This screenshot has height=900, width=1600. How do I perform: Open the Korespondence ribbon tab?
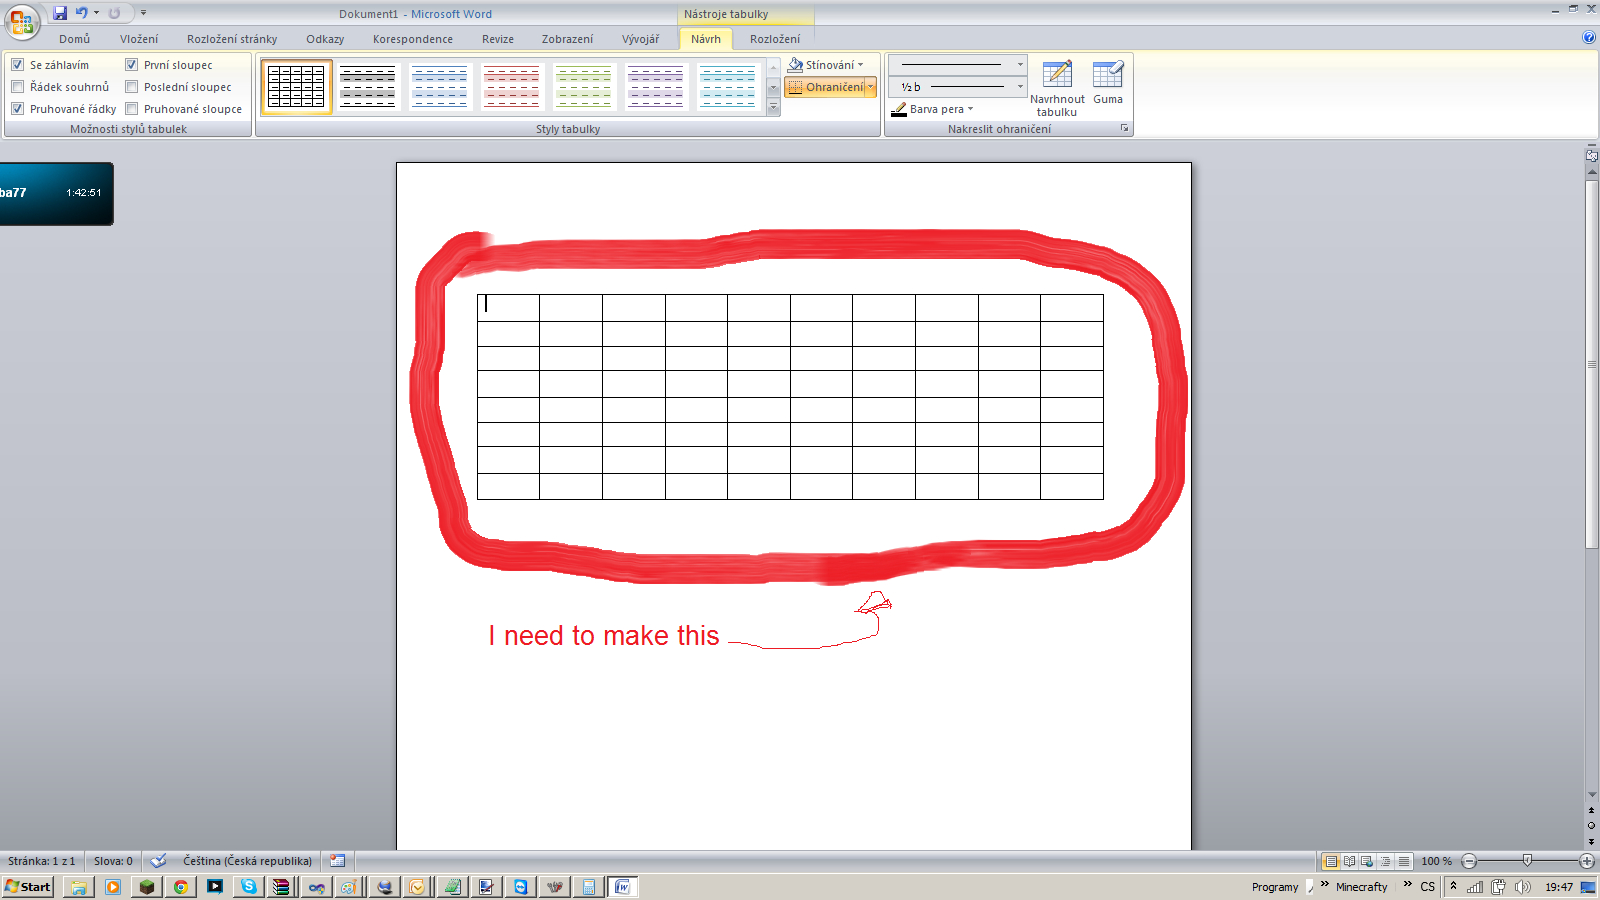click(412, 39)
